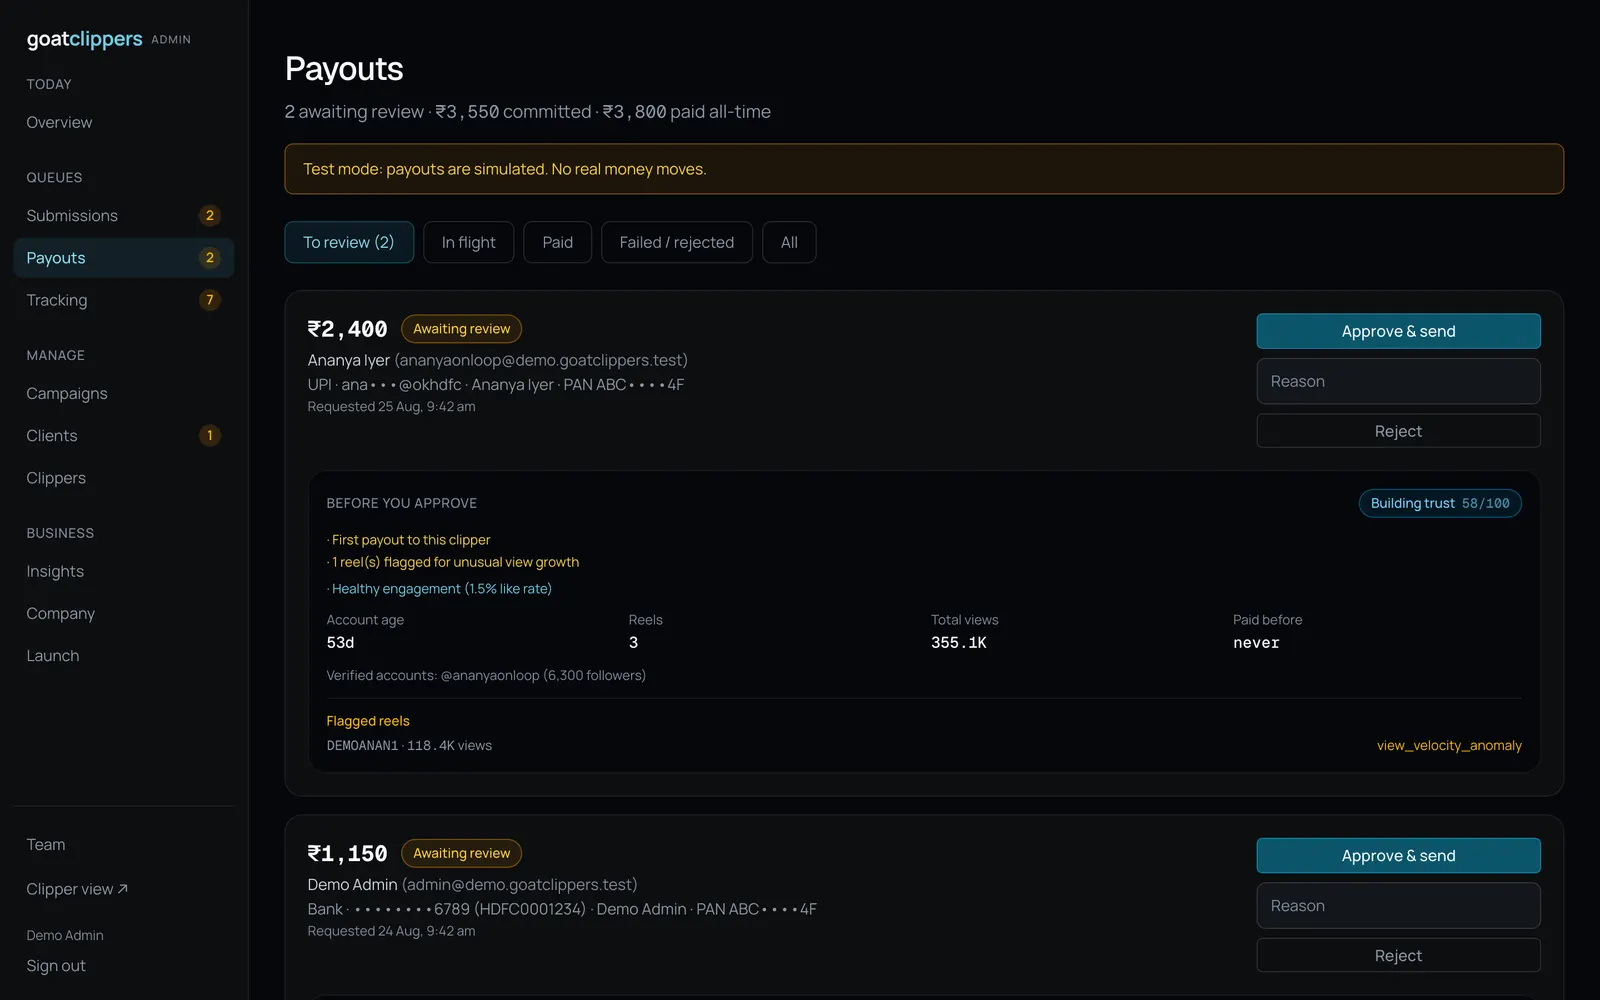Switch to the To review (2) tab
Screen dimensions: 1600x1000
349,242
